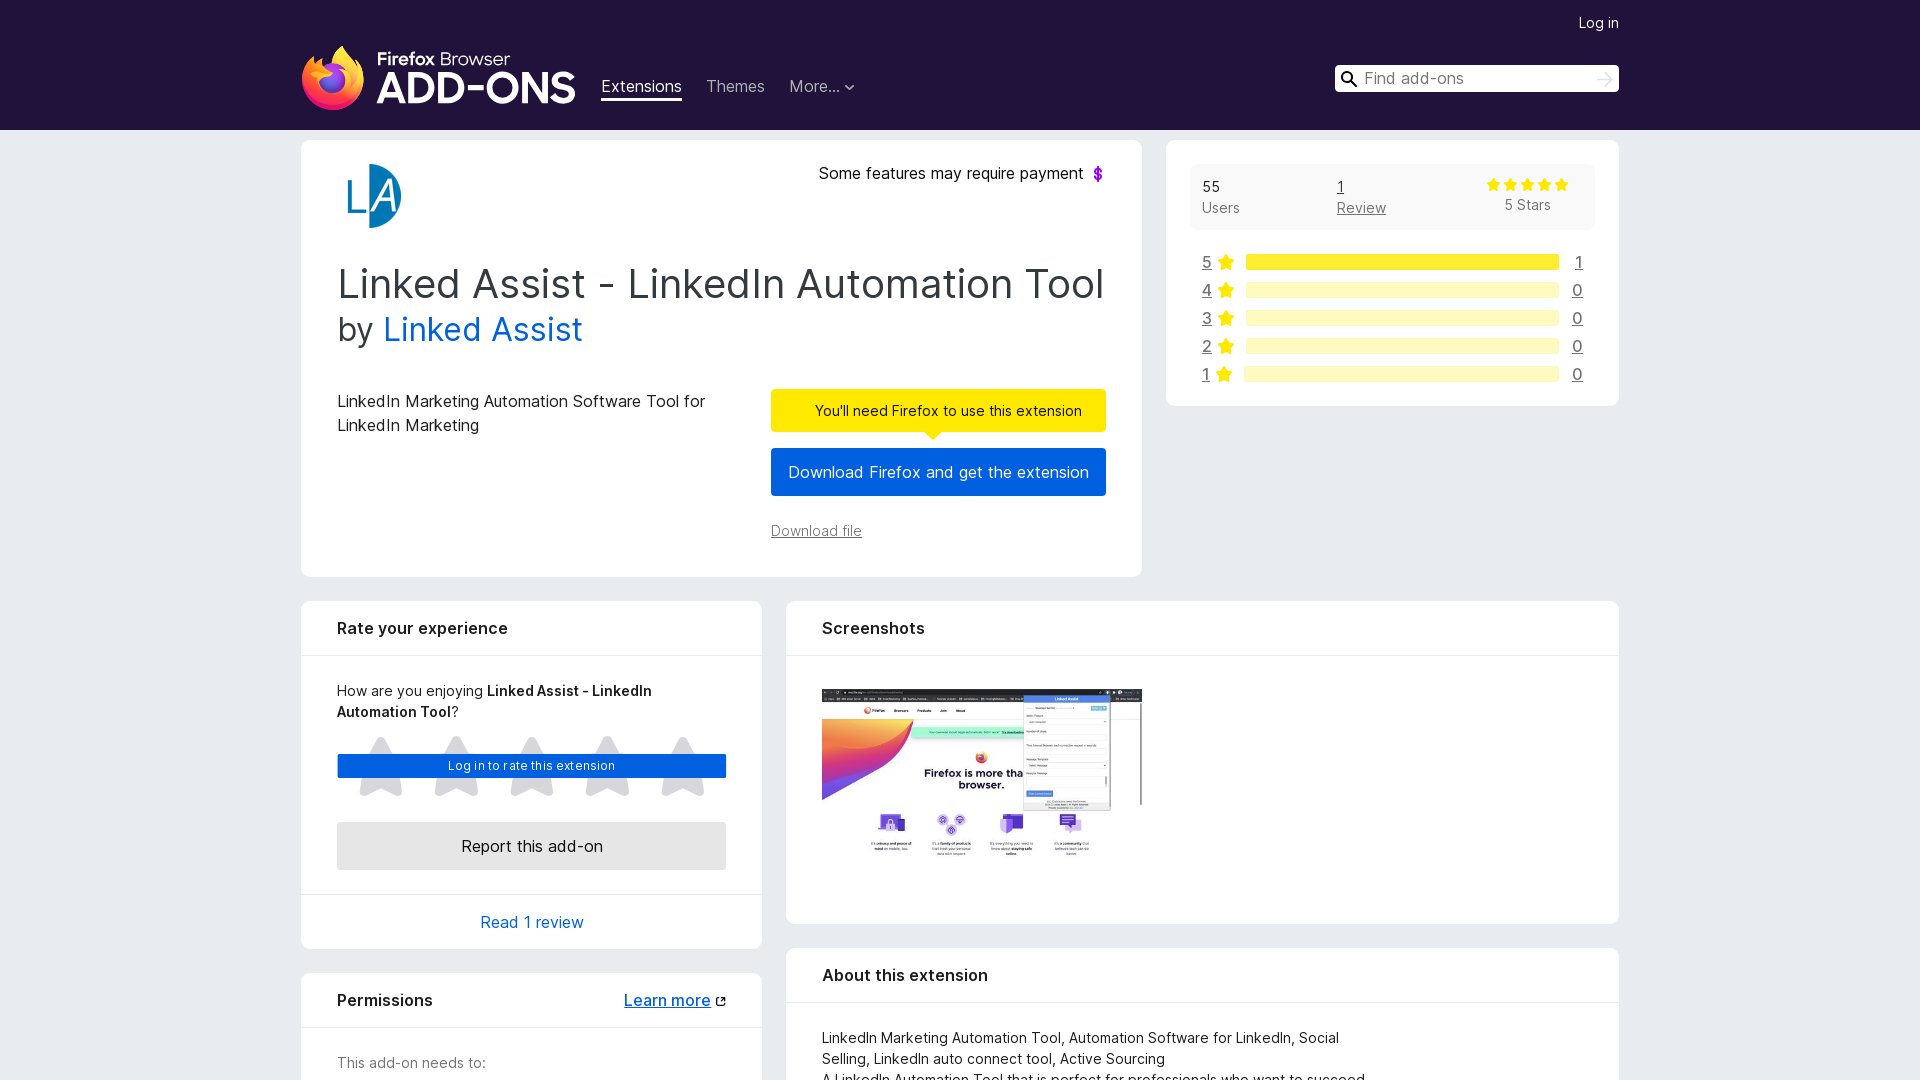Click the 2-star review count of 0
Viewport: 1920px width, 1080px height.
click(x=1577, y=346)
